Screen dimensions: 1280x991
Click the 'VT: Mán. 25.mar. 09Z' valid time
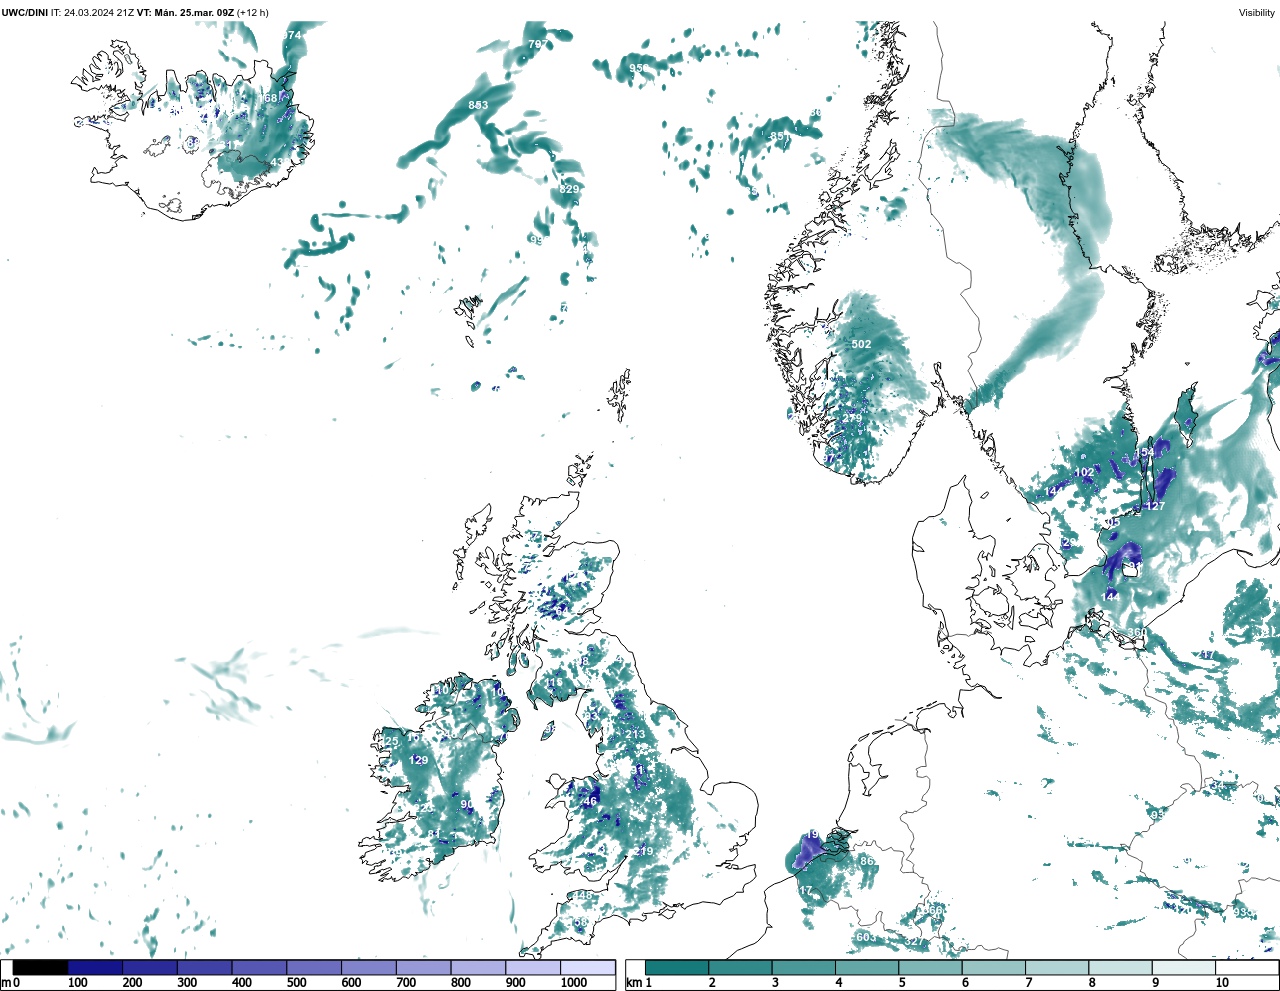pyautogui.click(x=185, y=13)
